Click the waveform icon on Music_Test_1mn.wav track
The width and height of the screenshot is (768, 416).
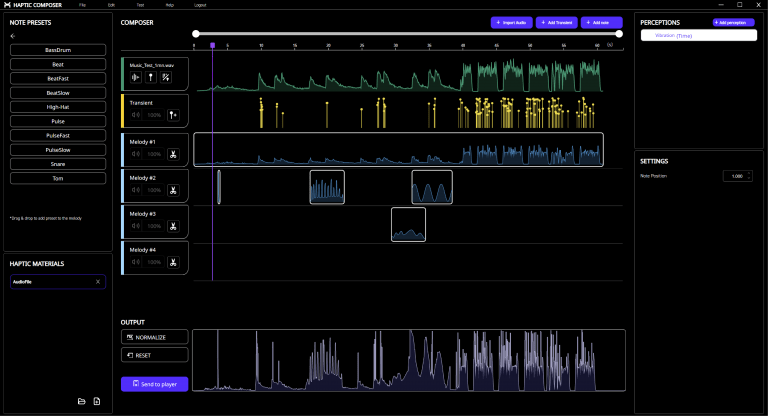(136, 78)
